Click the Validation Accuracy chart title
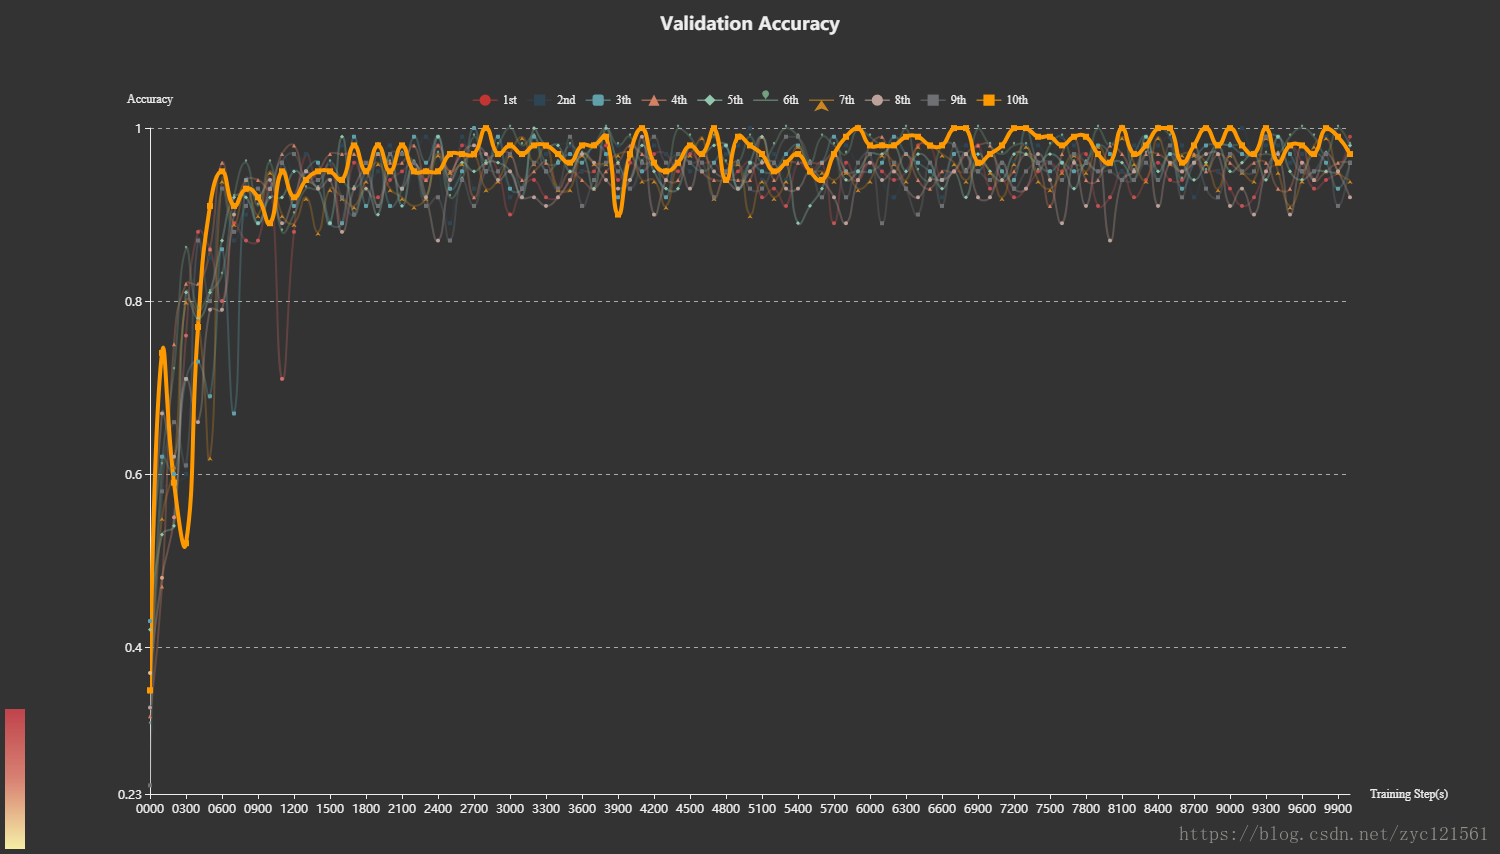1500x854 pixels. coord(750,24)
